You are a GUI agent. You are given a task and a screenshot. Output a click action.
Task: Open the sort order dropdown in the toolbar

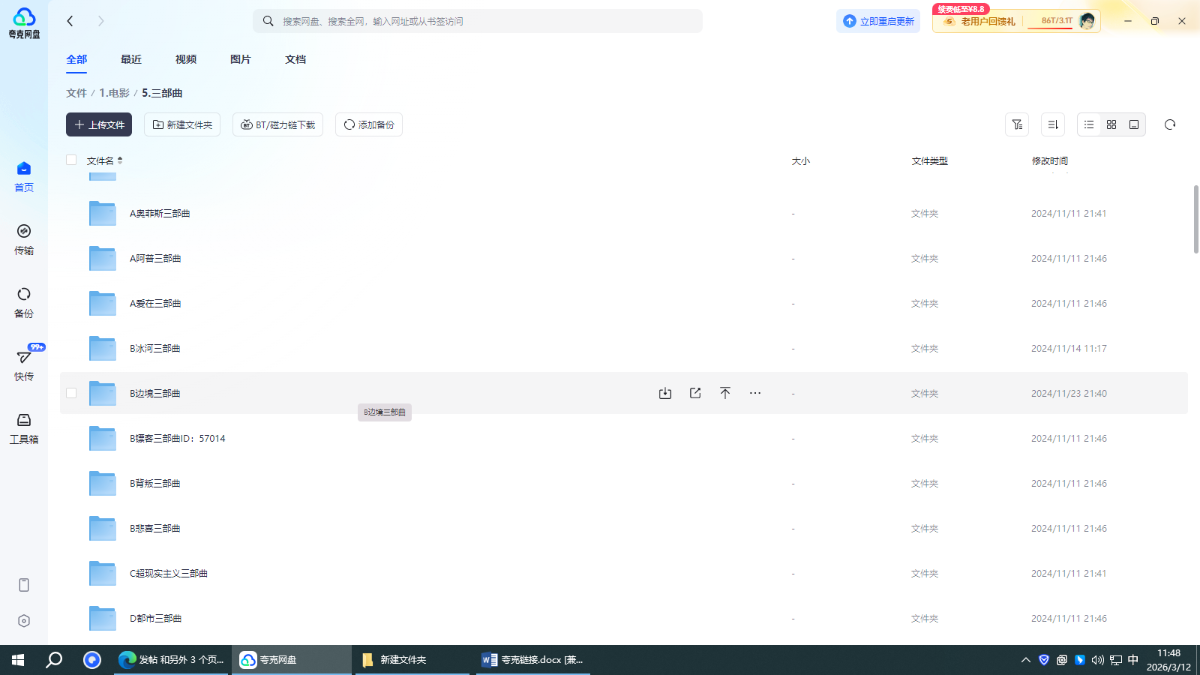coord(1052,125)
